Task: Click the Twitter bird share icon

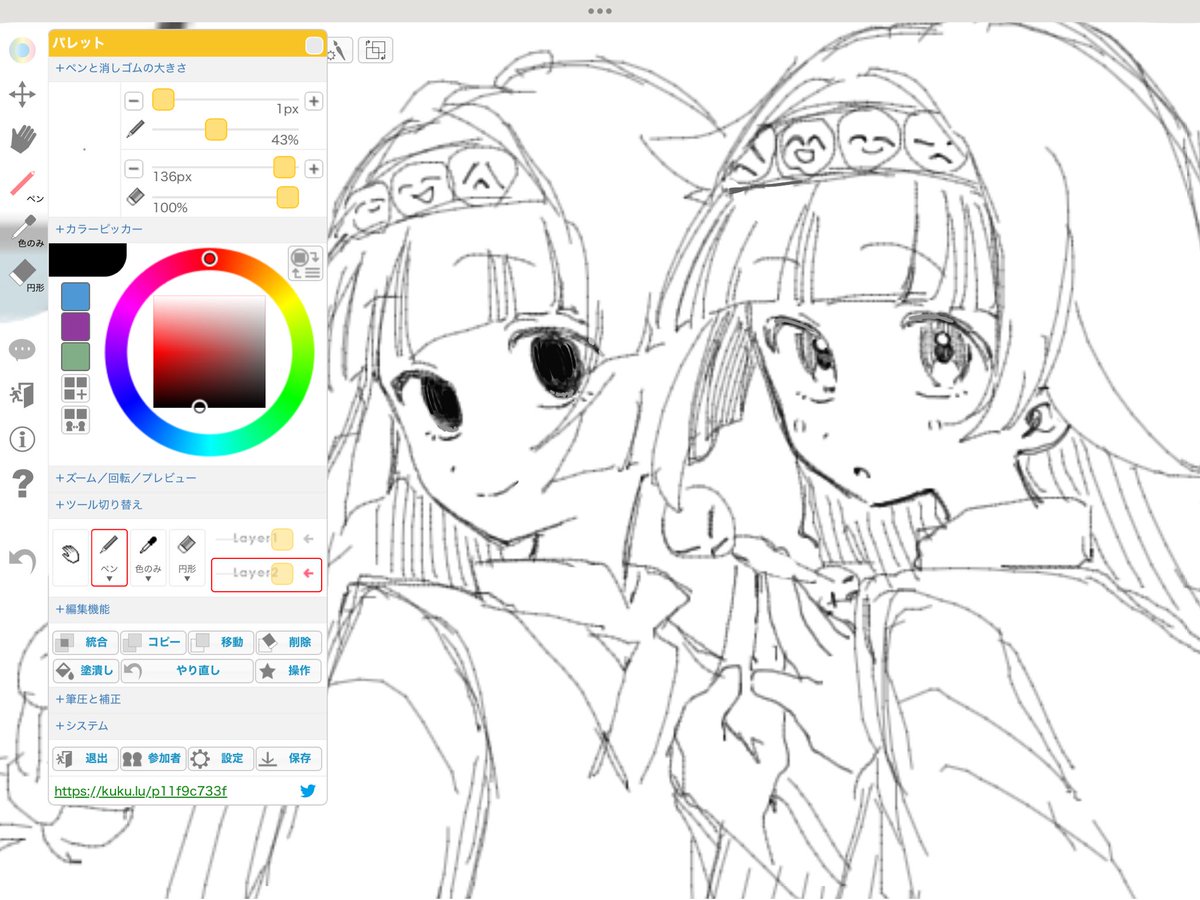Action: tap(308, 790)
